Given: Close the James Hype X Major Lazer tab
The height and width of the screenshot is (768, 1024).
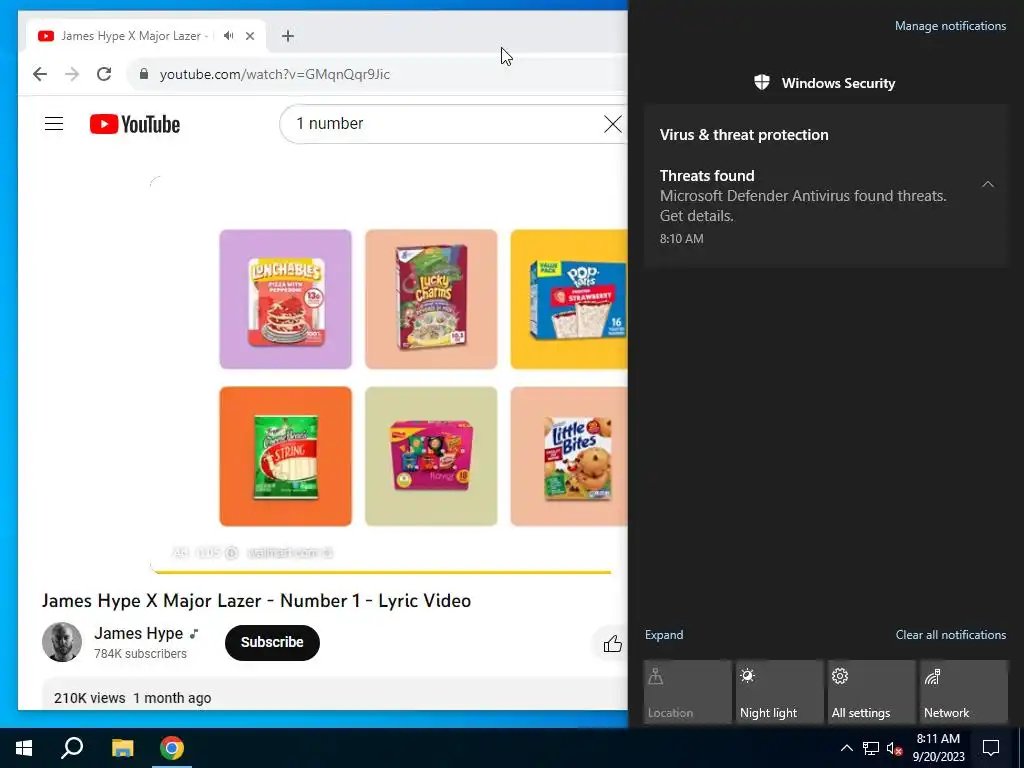Looking at the screenshot, I should pyautogui.click(x=249, y=36).
